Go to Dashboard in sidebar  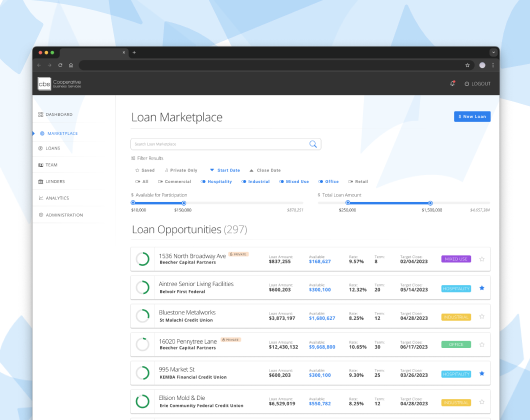click(55, 115)
